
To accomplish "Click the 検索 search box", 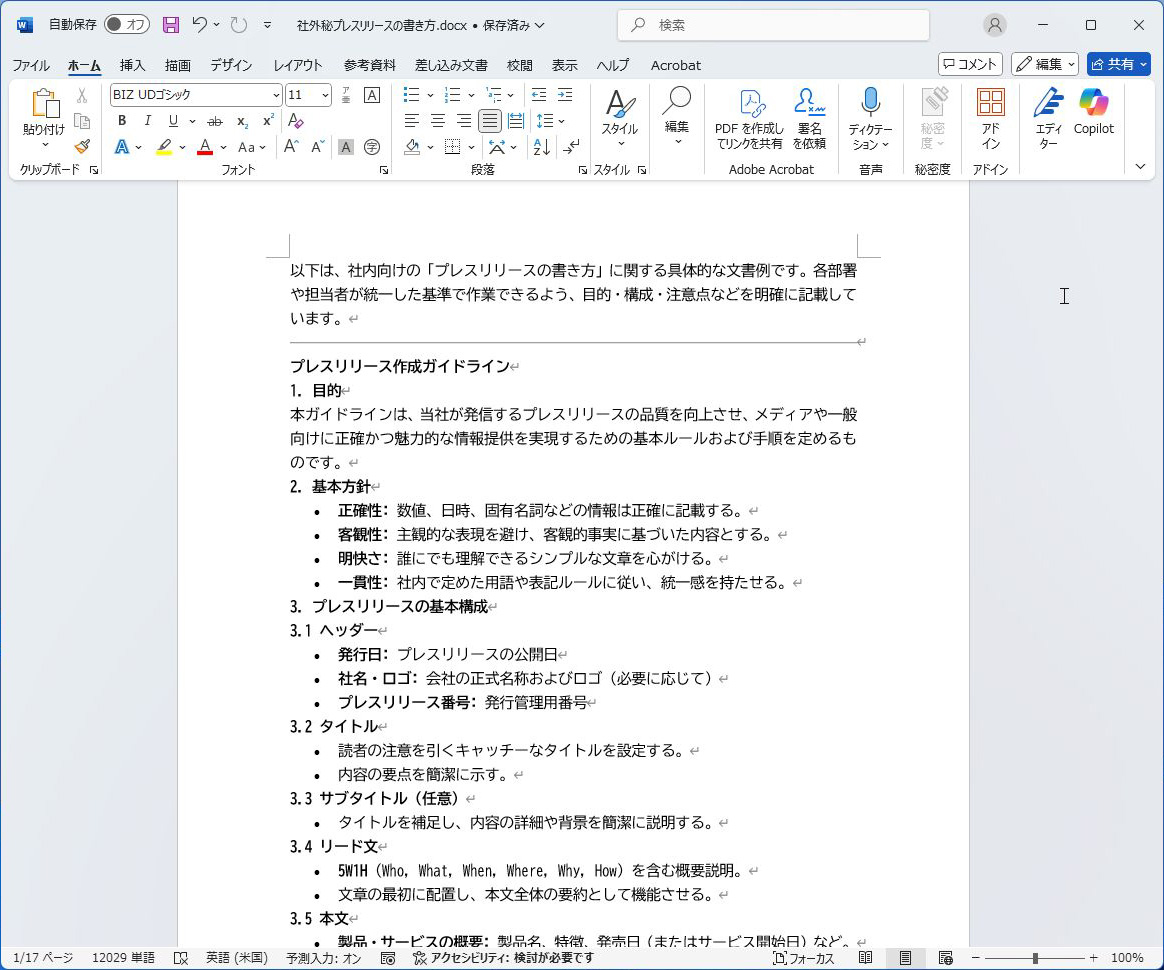I will point(773,25).
